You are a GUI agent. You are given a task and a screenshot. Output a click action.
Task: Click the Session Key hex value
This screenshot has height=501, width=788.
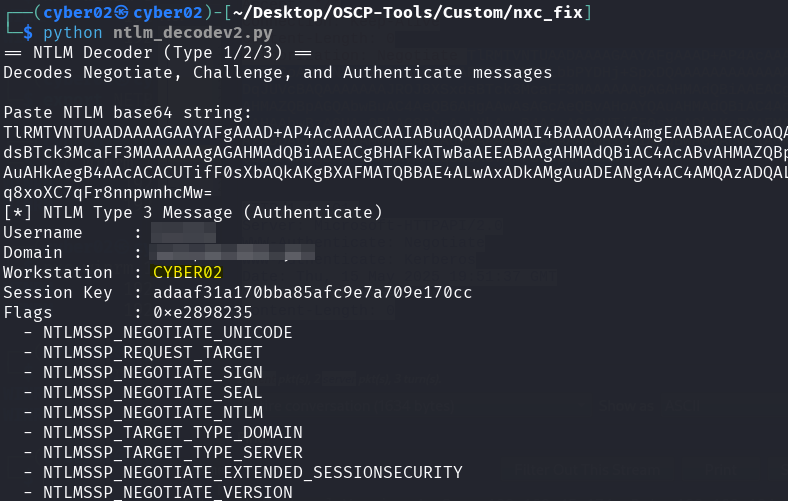pyautogui.click(x=312, y=292)
